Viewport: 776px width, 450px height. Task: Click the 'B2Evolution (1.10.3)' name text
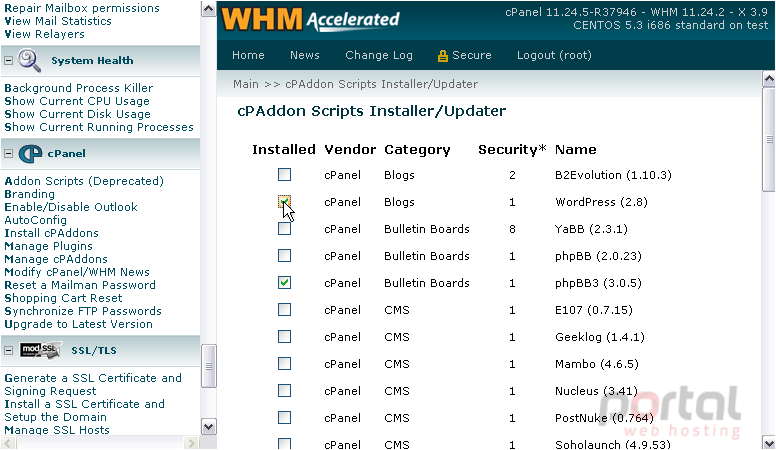coord(613,175)
